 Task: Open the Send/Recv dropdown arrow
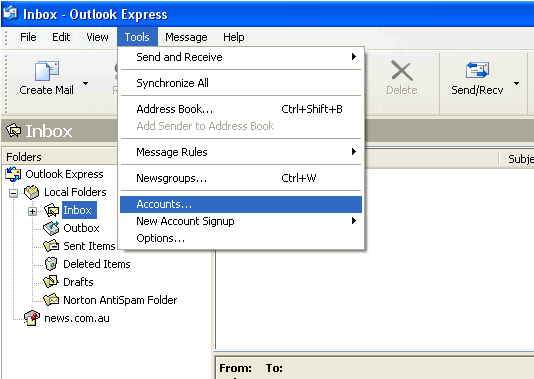coord(517,83)
